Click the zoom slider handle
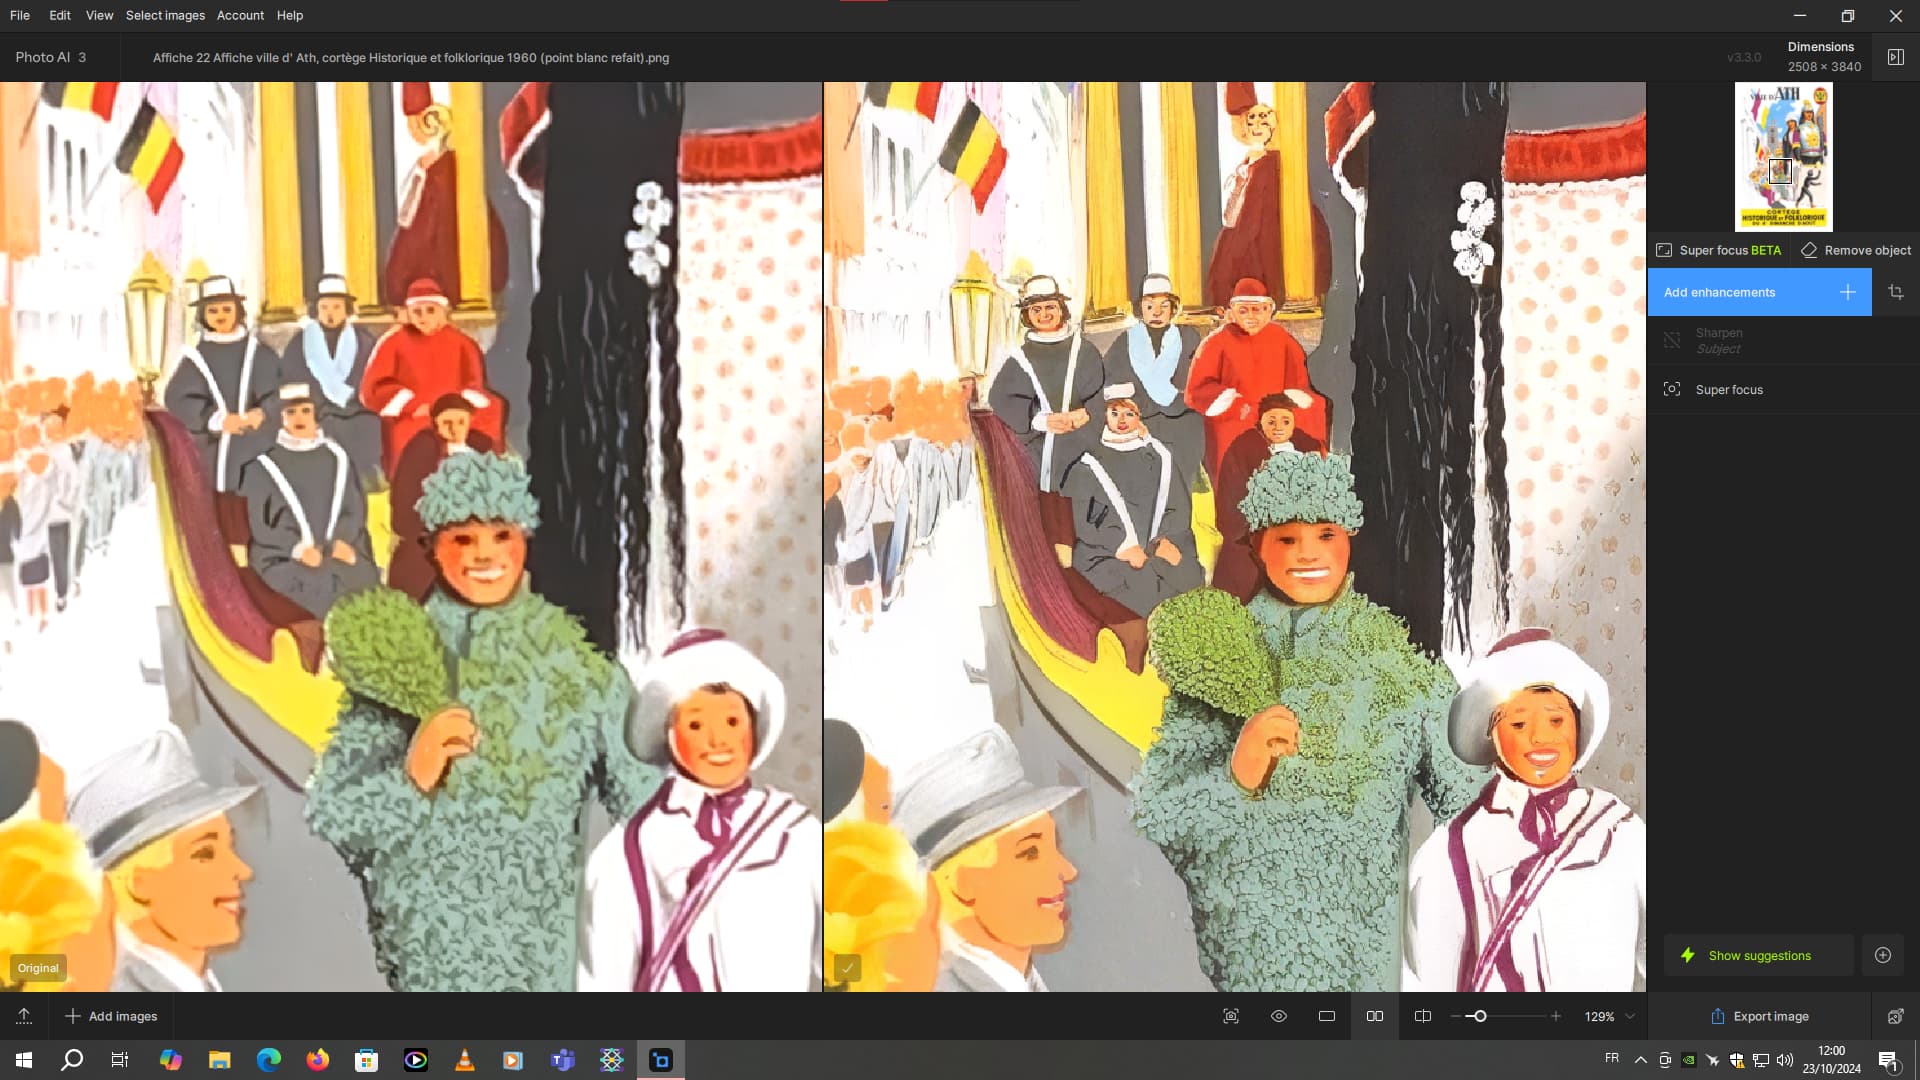 point(1480,1016)
